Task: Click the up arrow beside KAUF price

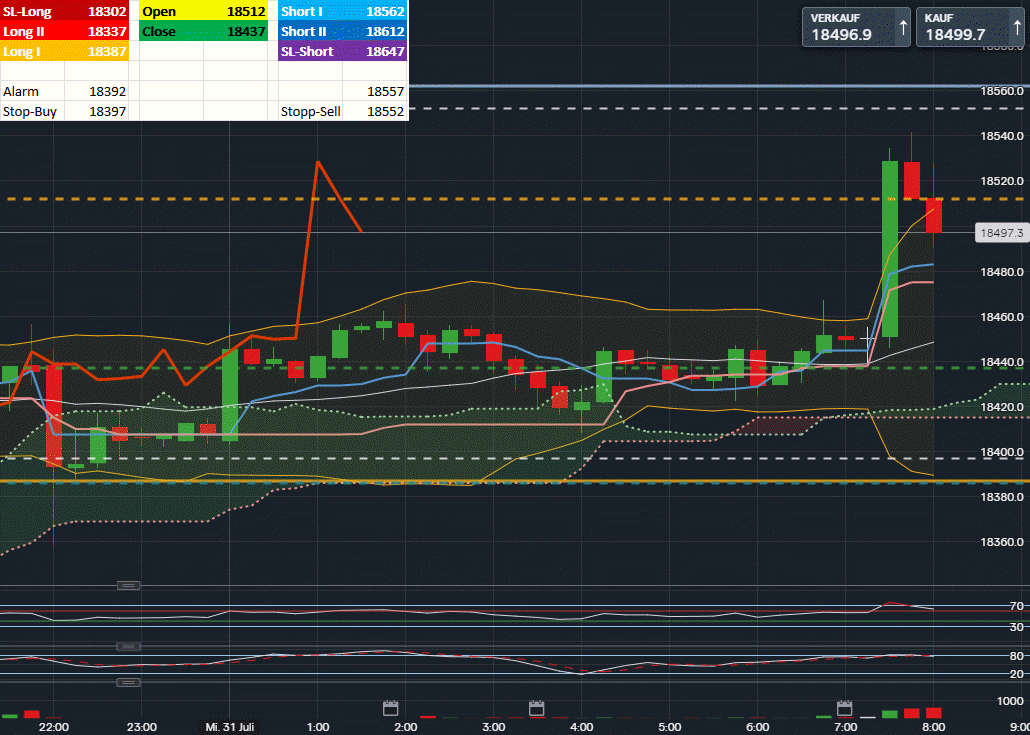Action: pyautogui.click(x=1015, y=28)
